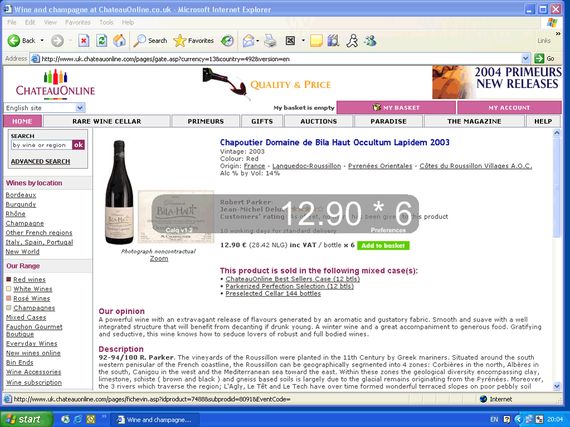Image resolution: width=570 pixels, height=427 pixels.
Task: Select the PRIMEURS tab
Action: [206, 121]
